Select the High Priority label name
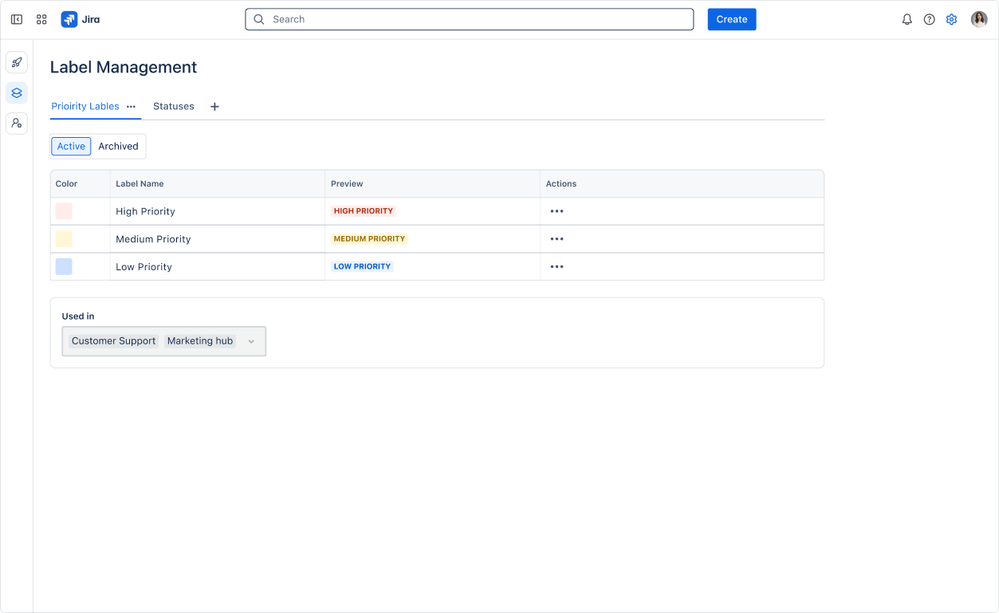999x613 pixels. tap(145, 212)
